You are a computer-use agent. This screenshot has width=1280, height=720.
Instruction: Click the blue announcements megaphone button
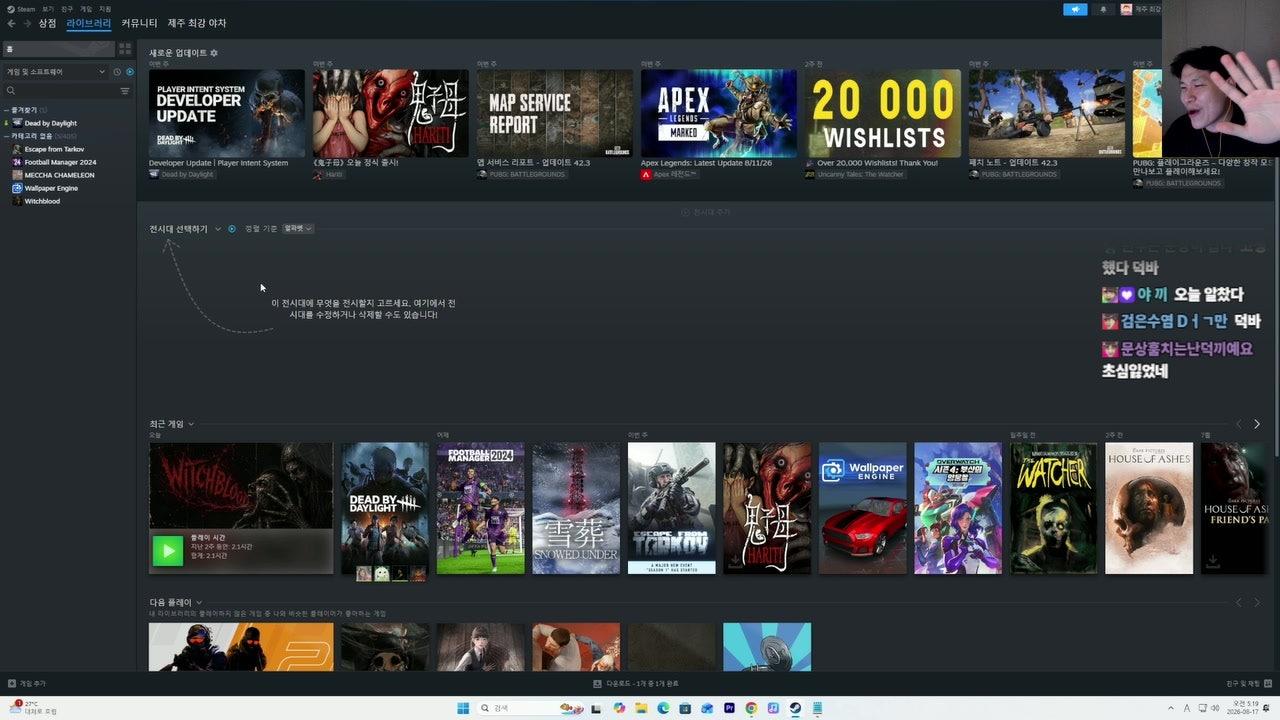pos(1075,9)
